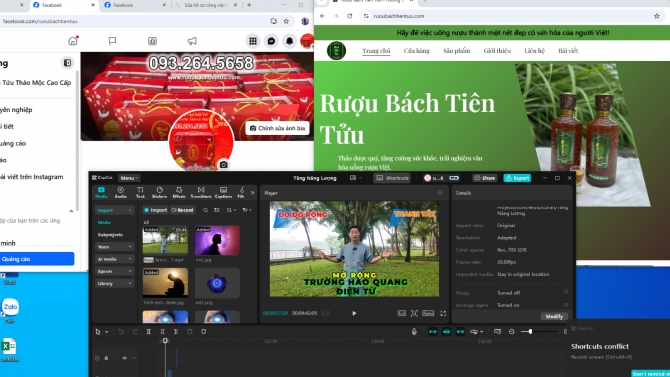Click the Export button in CapCut
This screenshot has width=670, height=377.
[517, 178]
